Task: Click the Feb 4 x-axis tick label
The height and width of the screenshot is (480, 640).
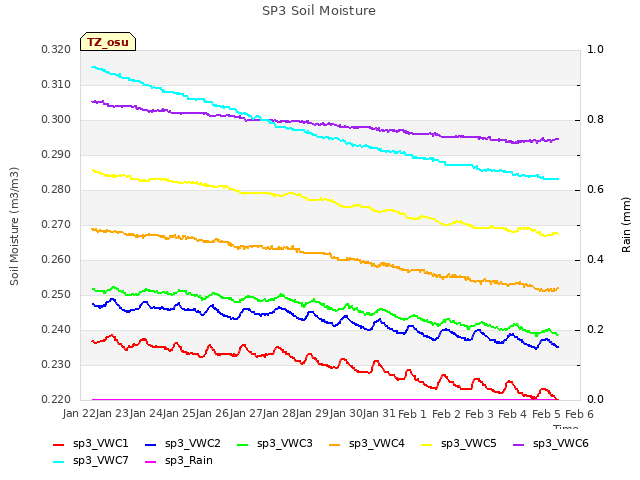Action: 513,414
